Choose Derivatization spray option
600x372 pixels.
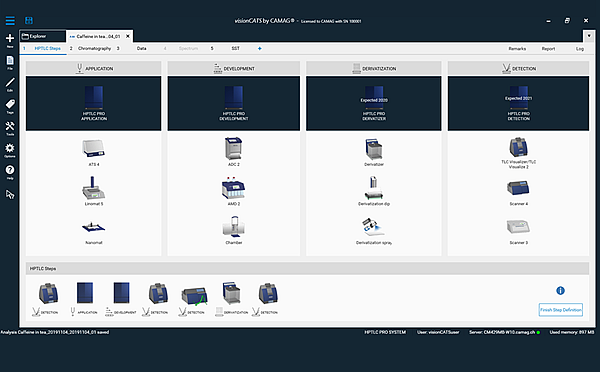click(x=374, y=231)
